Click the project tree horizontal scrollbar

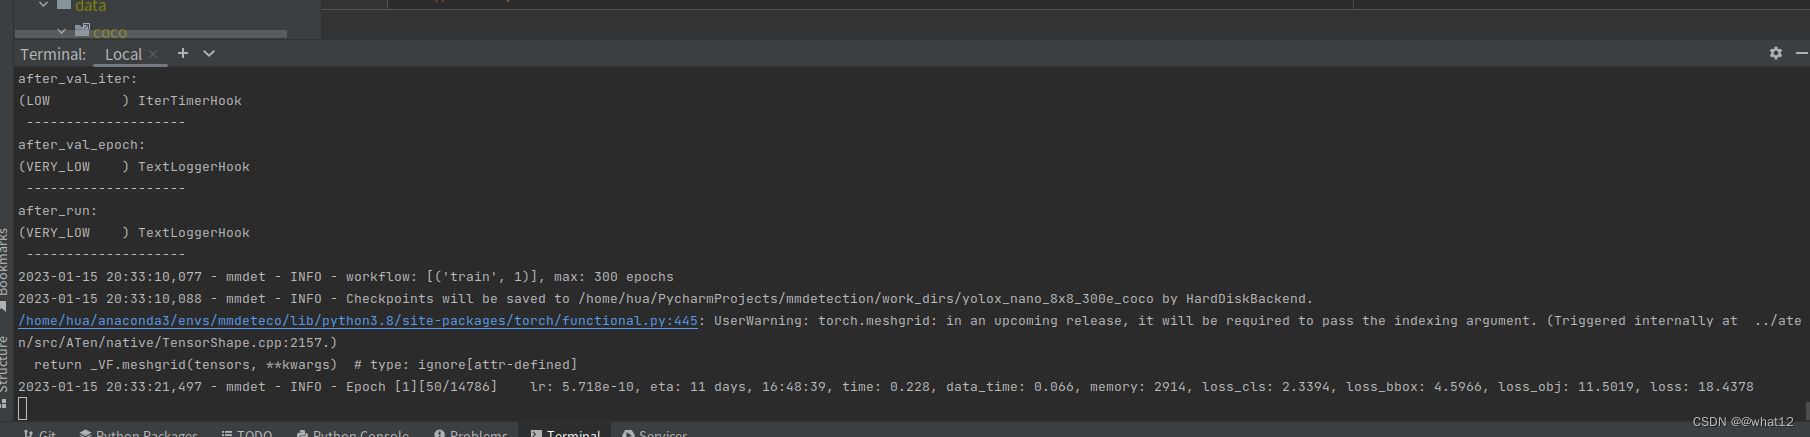pyautogui.click(x=151, y=35)
